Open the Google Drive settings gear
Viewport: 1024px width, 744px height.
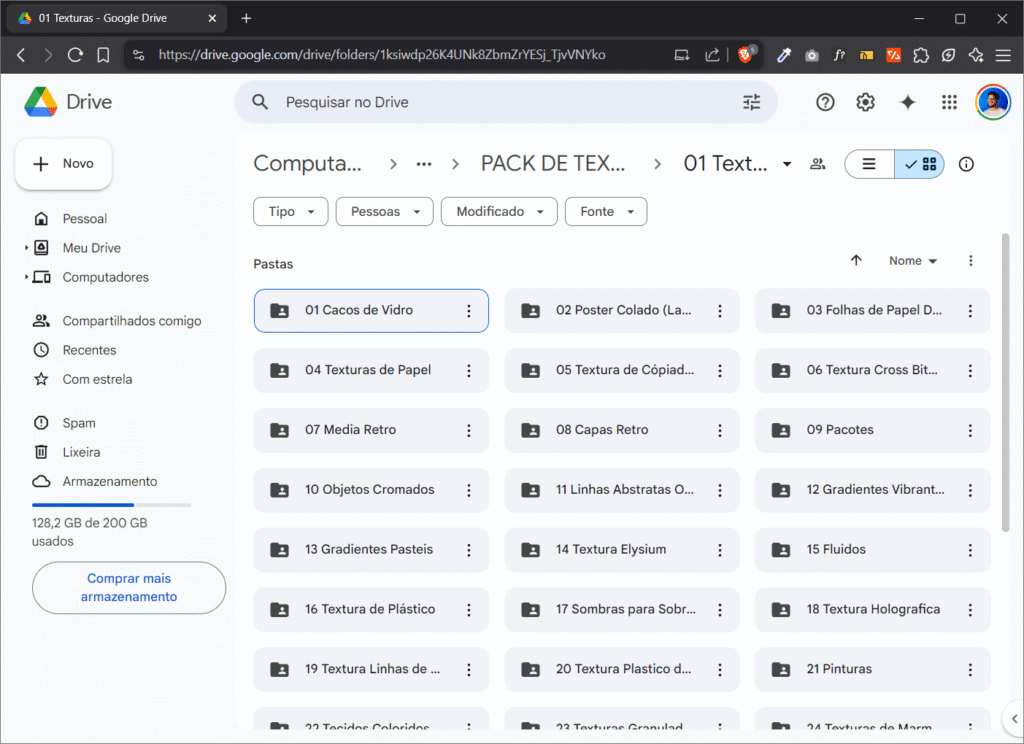[x=865, y=102]
